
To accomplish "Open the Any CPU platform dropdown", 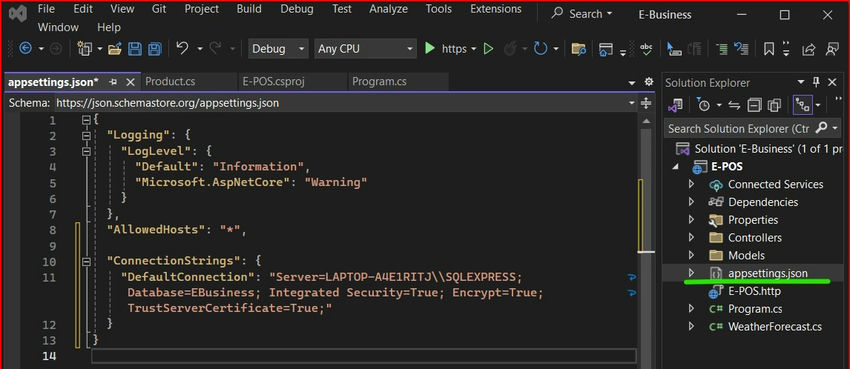I will pyautogui.click(x=365, y=49).
